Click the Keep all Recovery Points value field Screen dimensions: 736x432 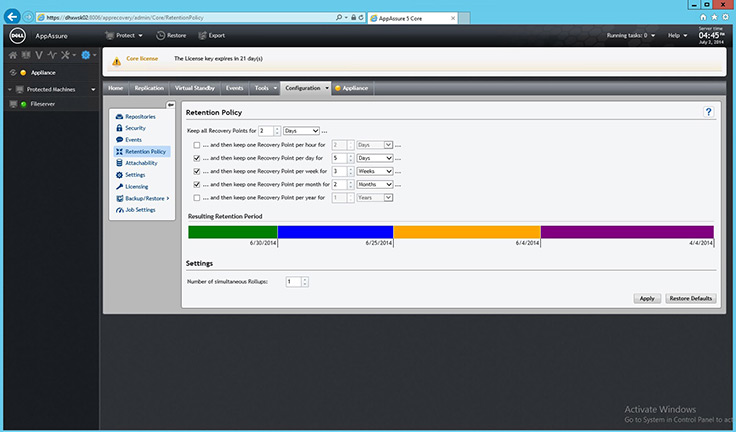click(x=266, y=131)
